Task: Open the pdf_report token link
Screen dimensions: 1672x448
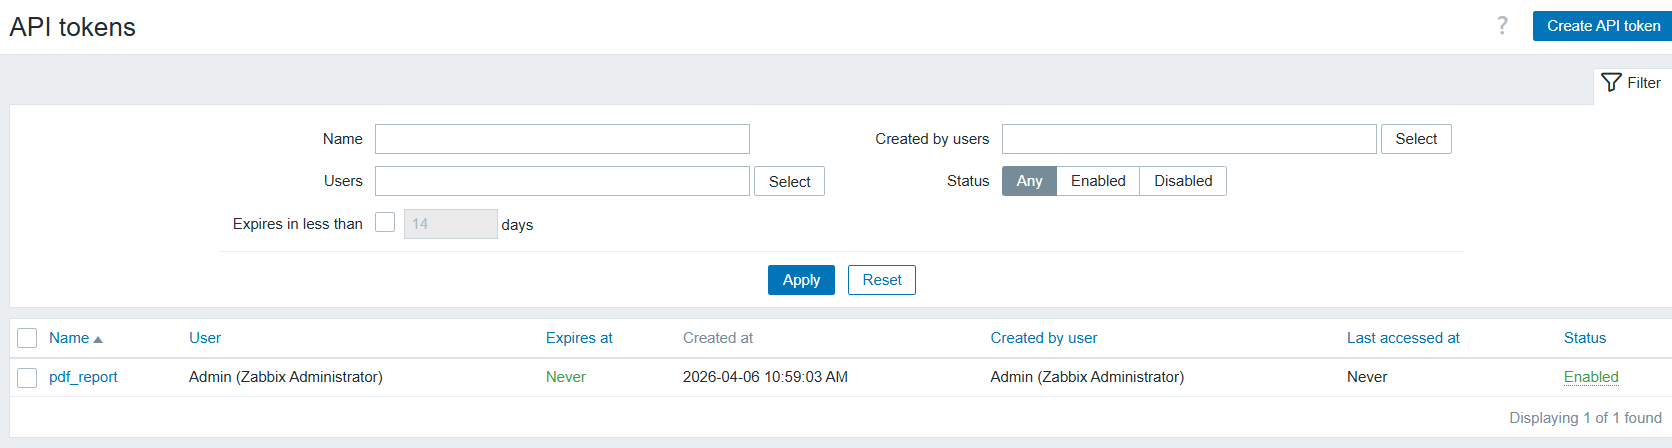Action: click(x=83, y=377)
